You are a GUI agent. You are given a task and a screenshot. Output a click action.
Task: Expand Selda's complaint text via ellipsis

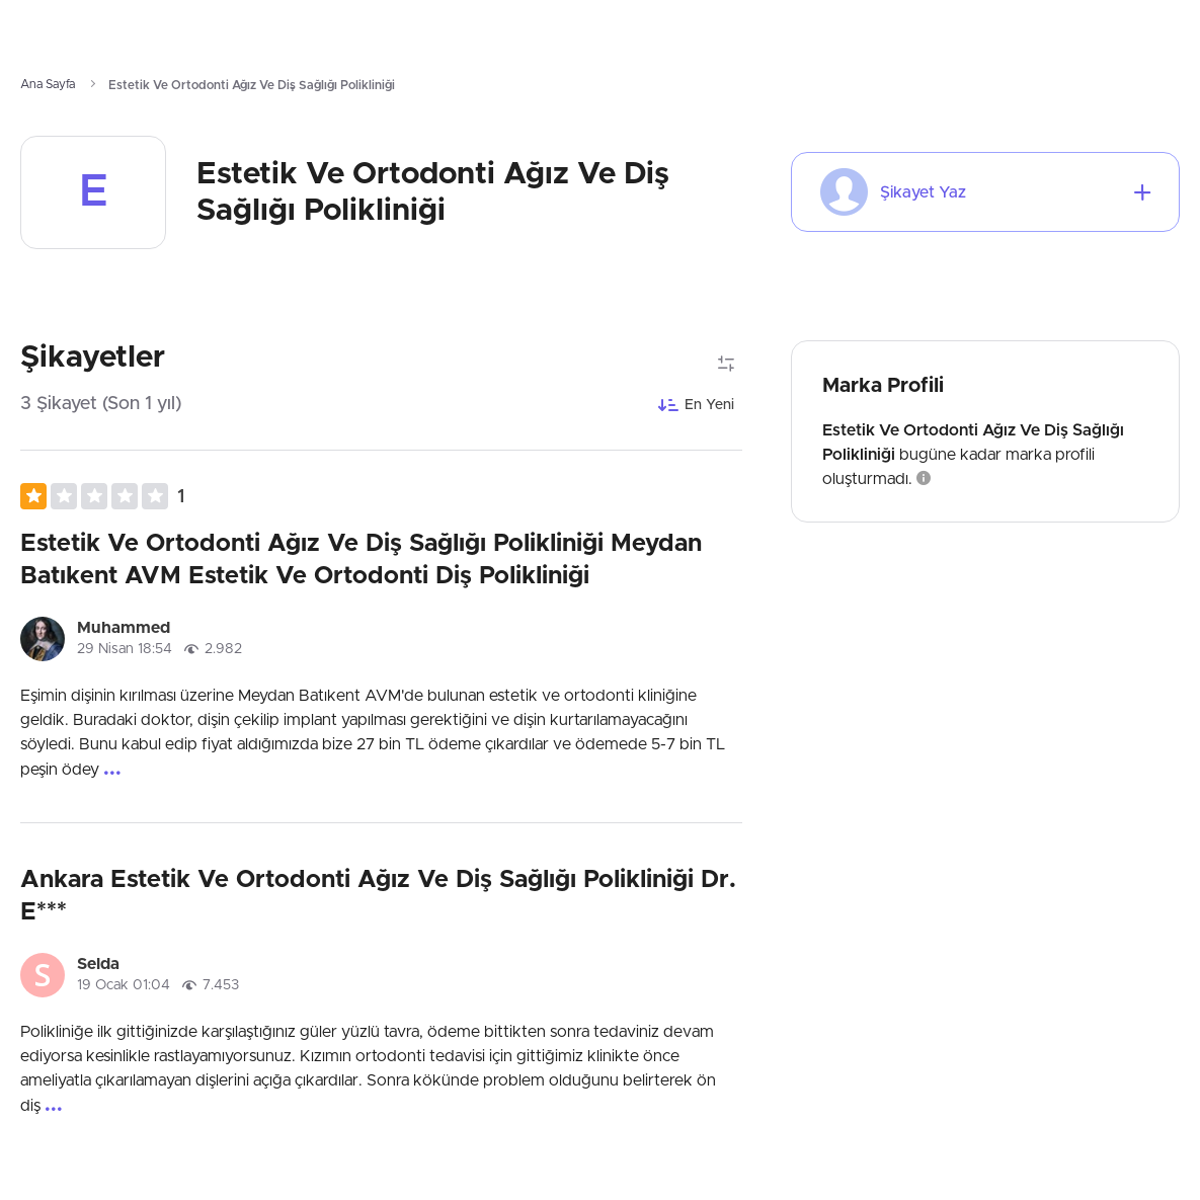54,1108
